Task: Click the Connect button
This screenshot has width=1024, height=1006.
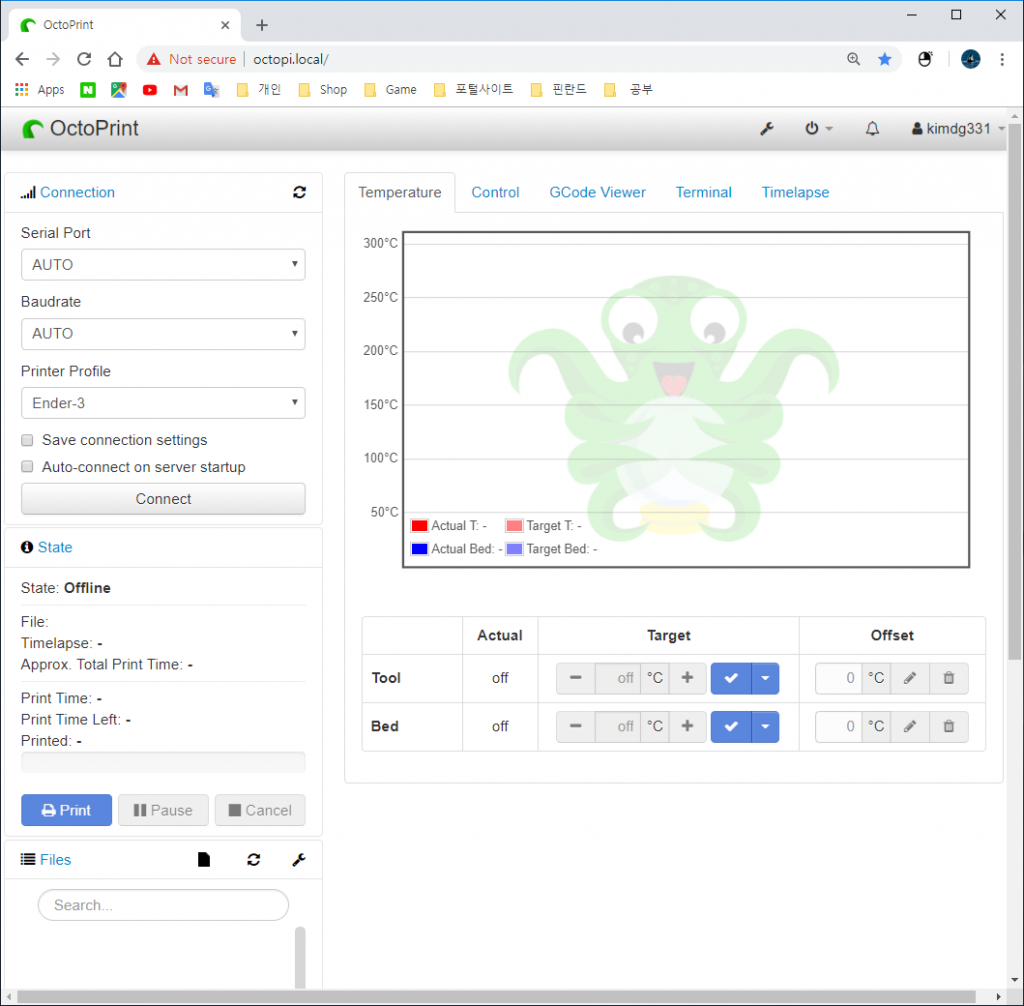Action: click(163, 499)
